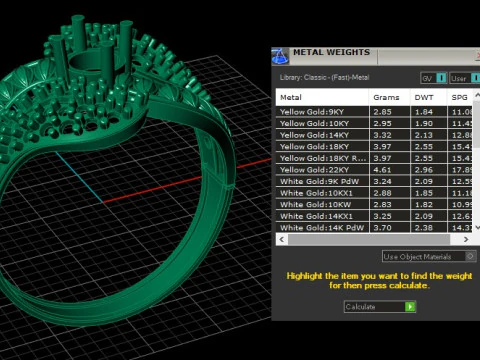Click the Calculate button

[x=380, y=307]
